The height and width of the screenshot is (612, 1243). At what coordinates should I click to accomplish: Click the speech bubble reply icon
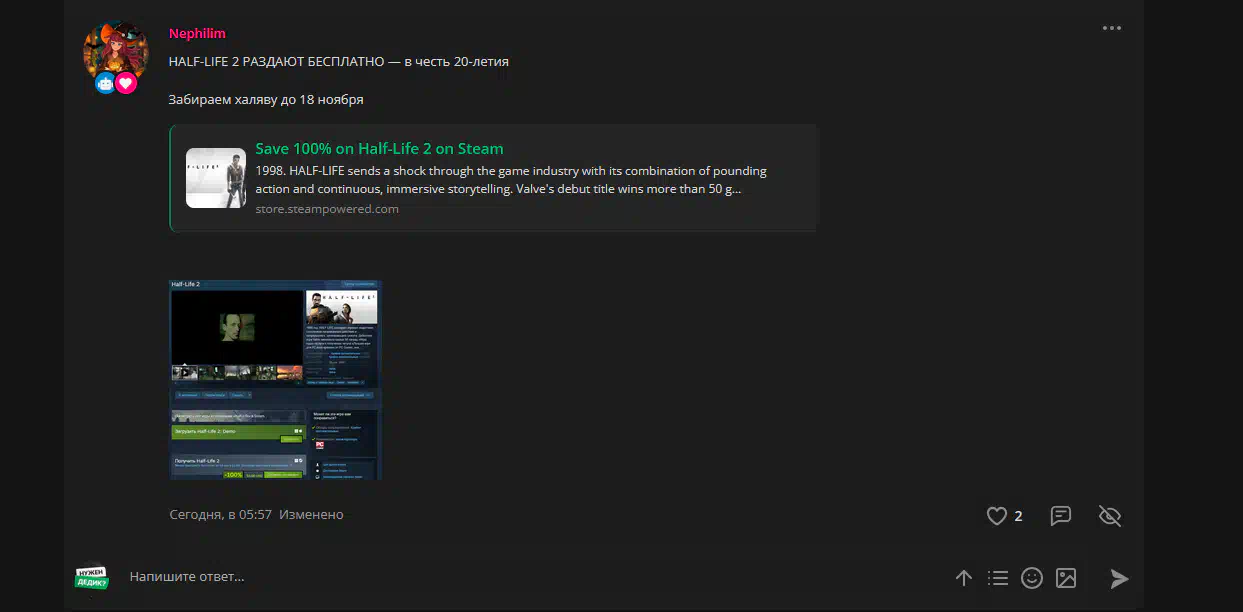(1061, 516)
